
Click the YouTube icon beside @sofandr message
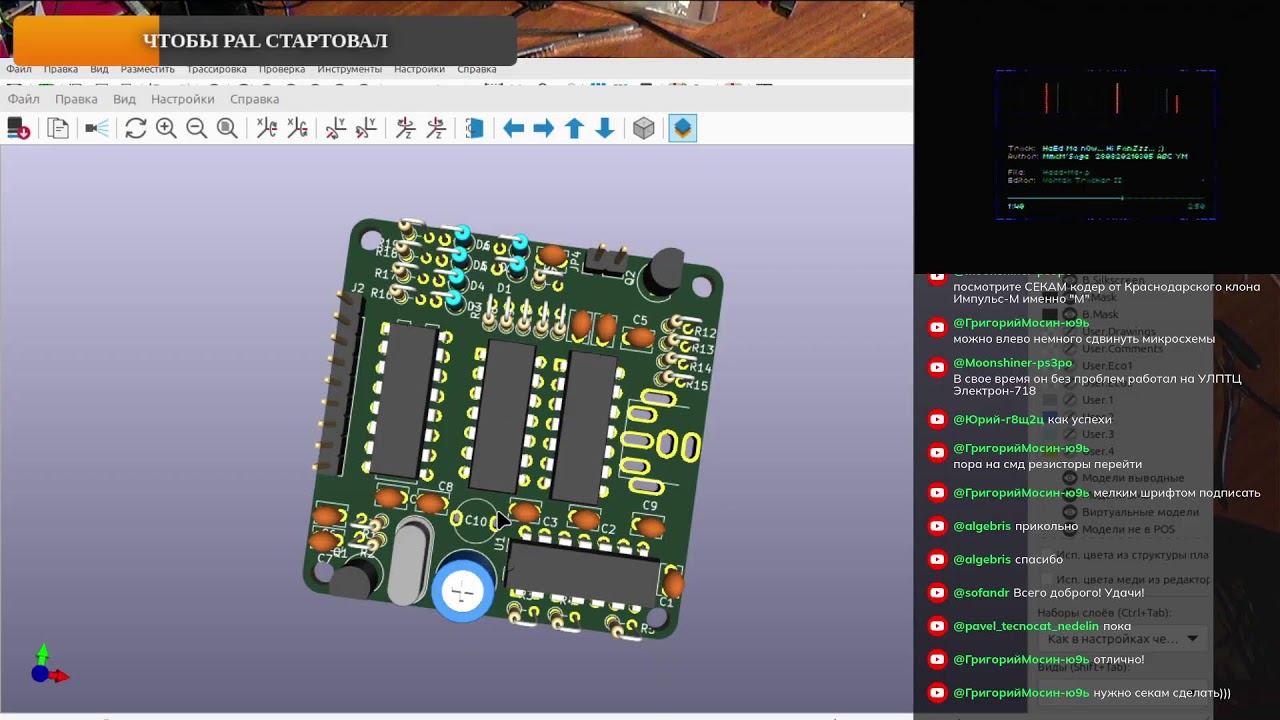pyautogui.click(x=937, y=593)
